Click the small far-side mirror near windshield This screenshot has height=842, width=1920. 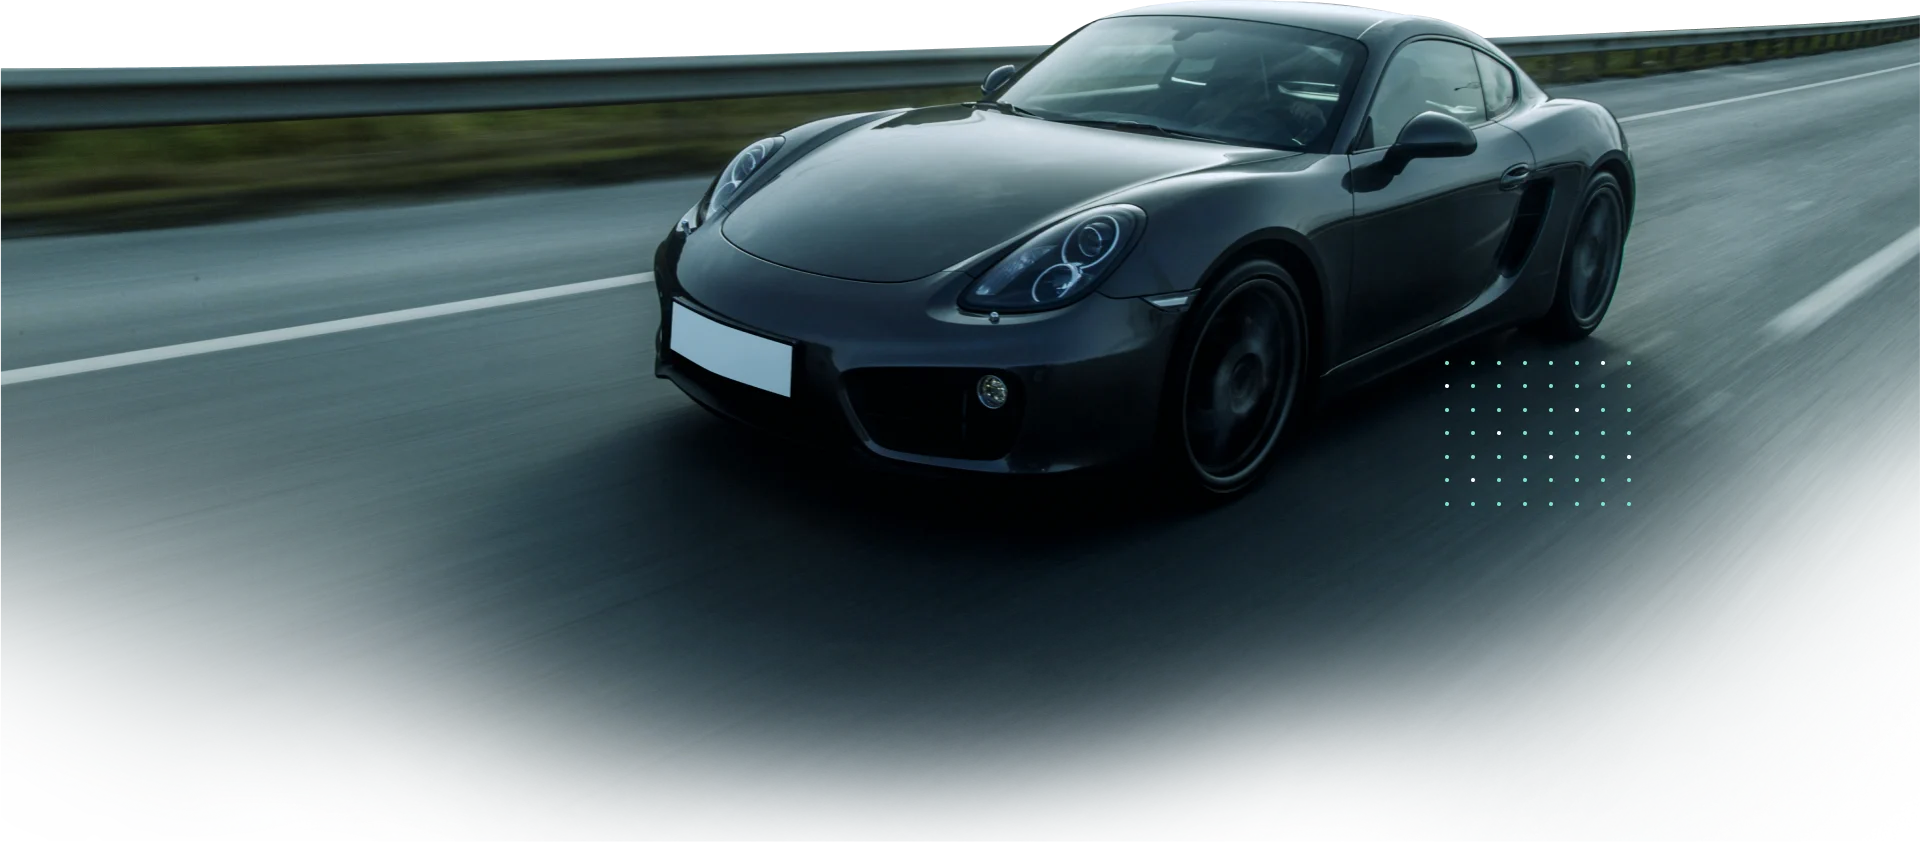pyautogui.click(x=999, y=78)
